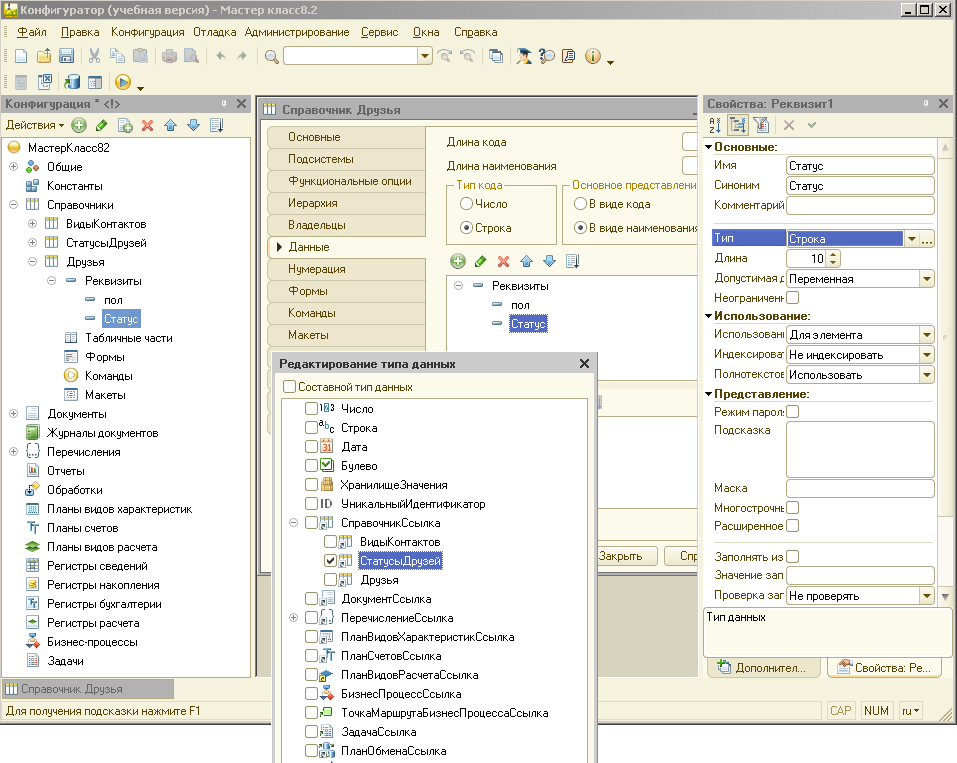
Task: Click the edit pencil icon above Реквизиты list
Action: coord(481,261)
